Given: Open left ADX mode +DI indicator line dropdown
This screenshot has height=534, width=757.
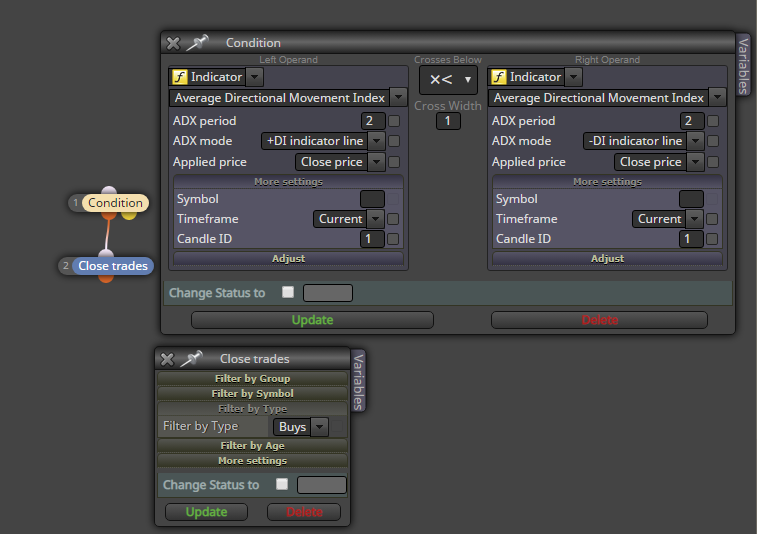Looking at the screenshot, I should pos(376,141).
